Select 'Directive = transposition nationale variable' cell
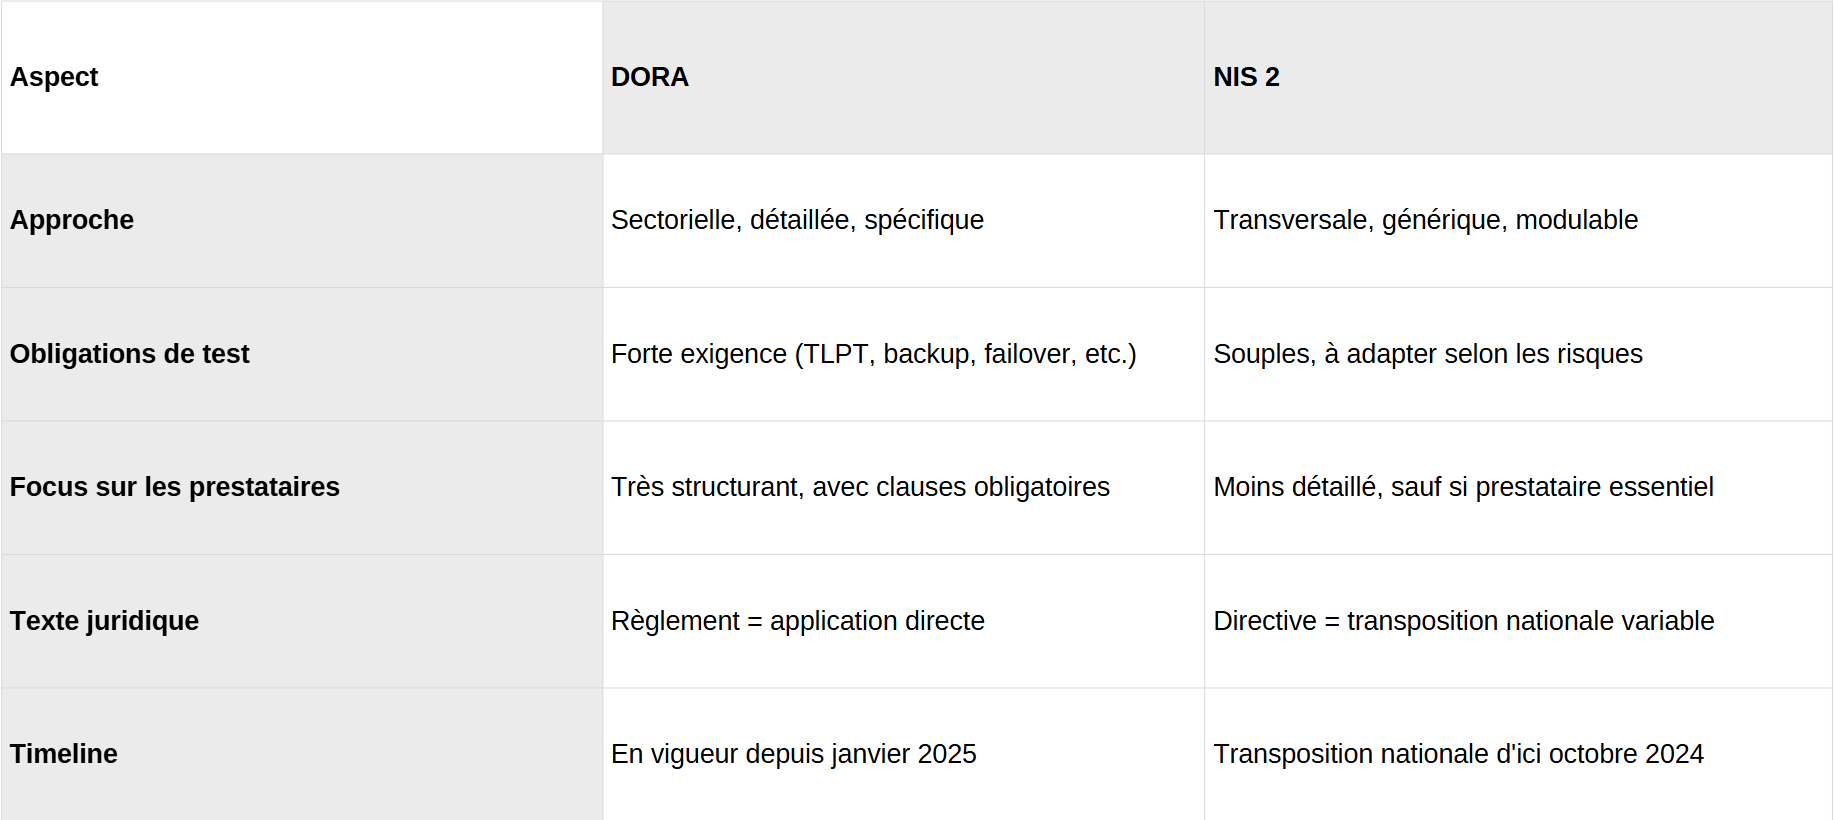The width and height of the screenshot is (1834, 820). pos(1463,621)
